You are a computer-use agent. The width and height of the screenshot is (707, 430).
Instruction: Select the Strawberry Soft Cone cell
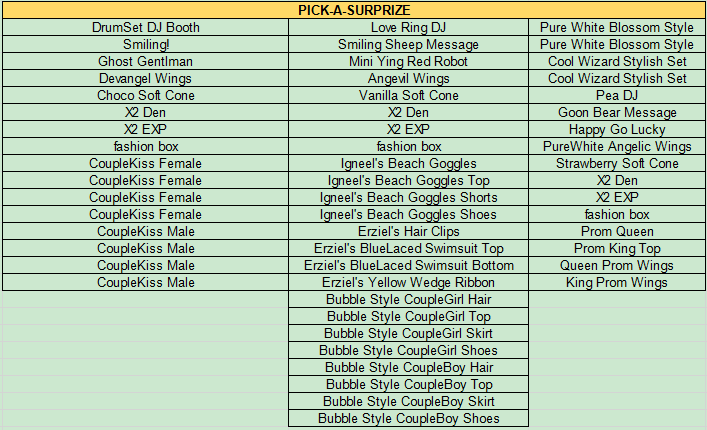point(617,163)
